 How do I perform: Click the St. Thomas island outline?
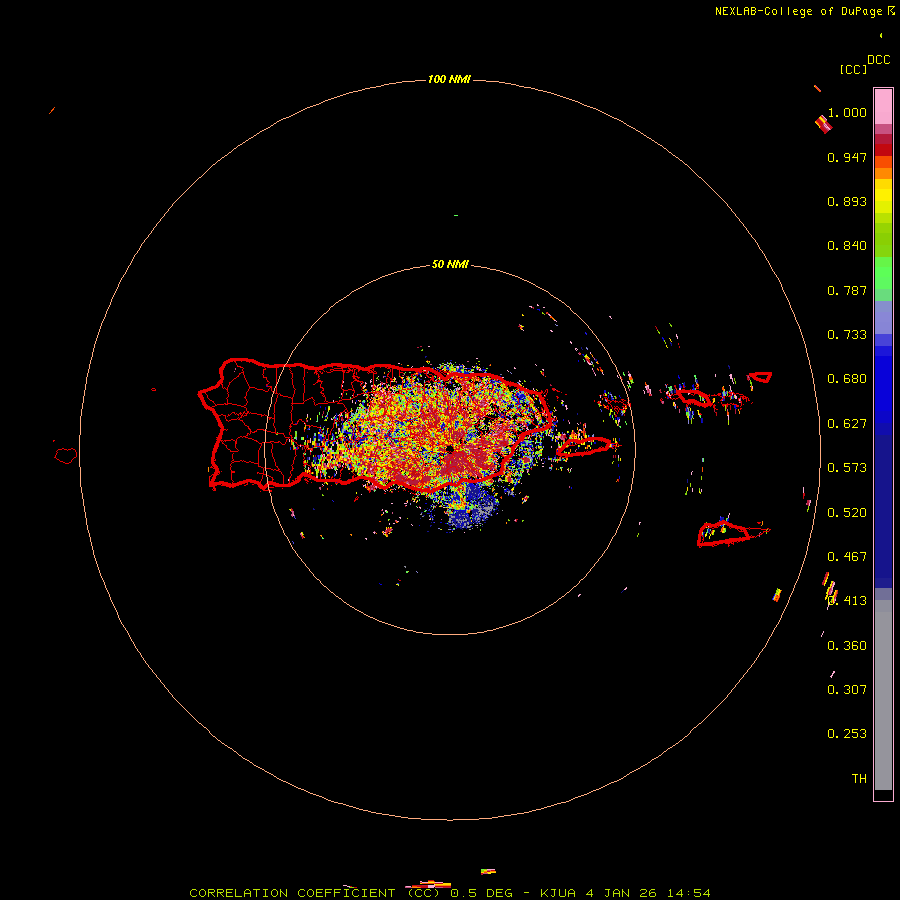click(695, 397)
